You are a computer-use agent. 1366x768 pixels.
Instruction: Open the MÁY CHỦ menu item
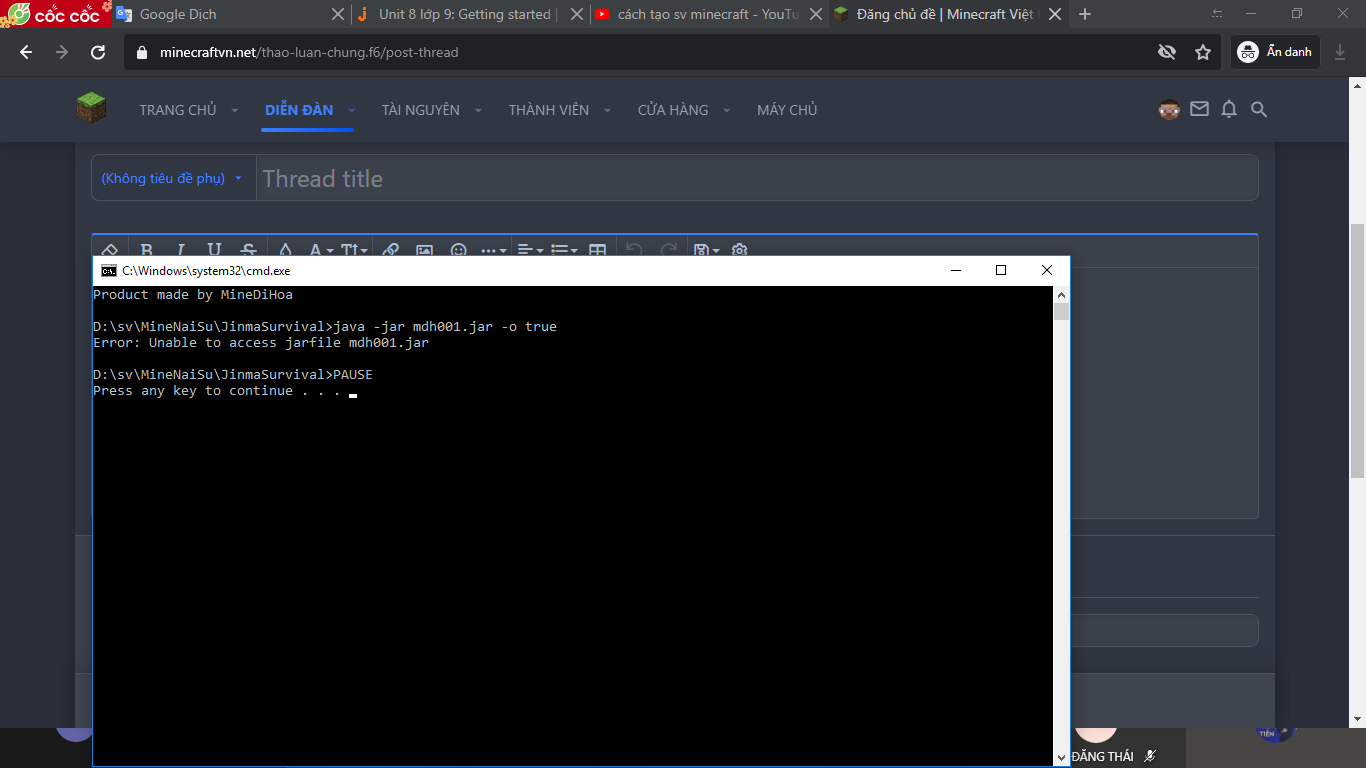(x=787, y=110)
